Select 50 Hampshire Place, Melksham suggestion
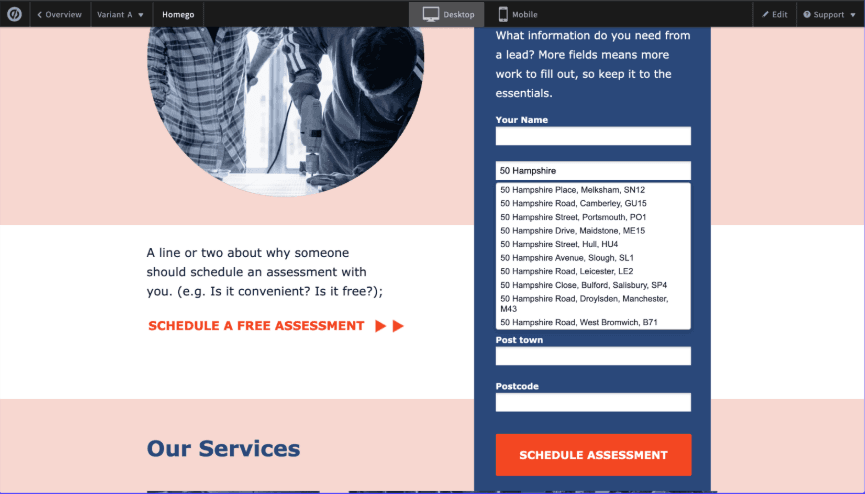The image size is (865, 494). (572, 190)
